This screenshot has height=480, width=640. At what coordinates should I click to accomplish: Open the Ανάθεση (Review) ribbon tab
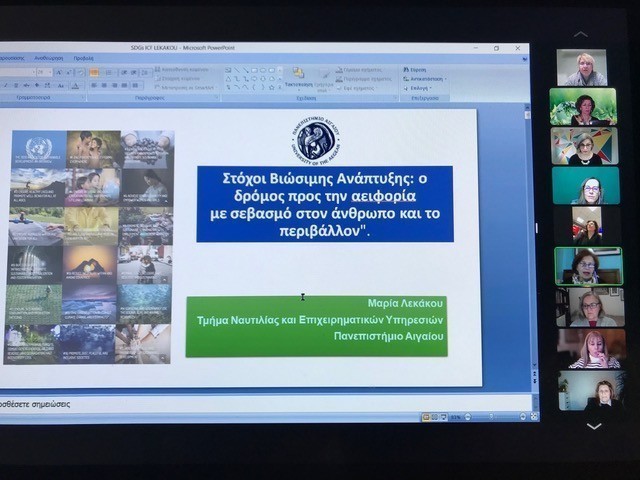[x=48, y=58]
